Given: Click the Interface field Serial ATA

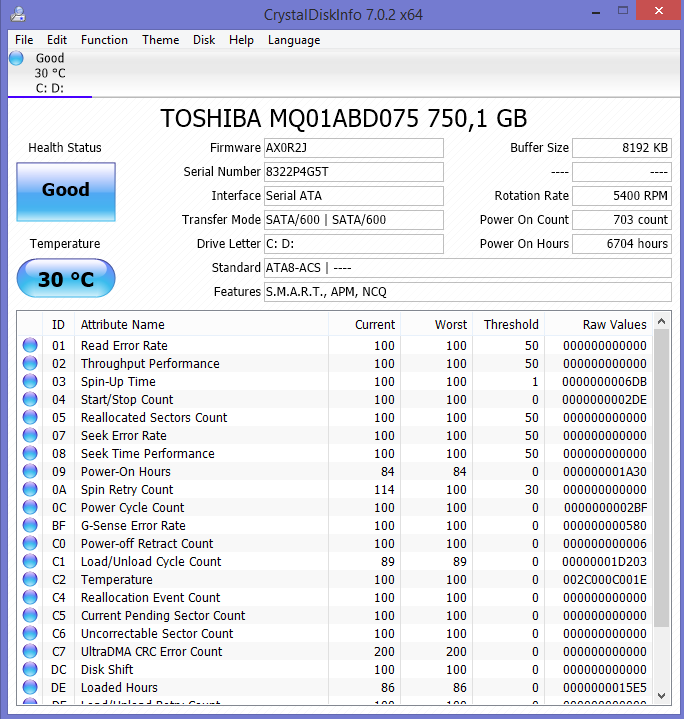Looking at the screenshot, I should [x=354, y=196].
